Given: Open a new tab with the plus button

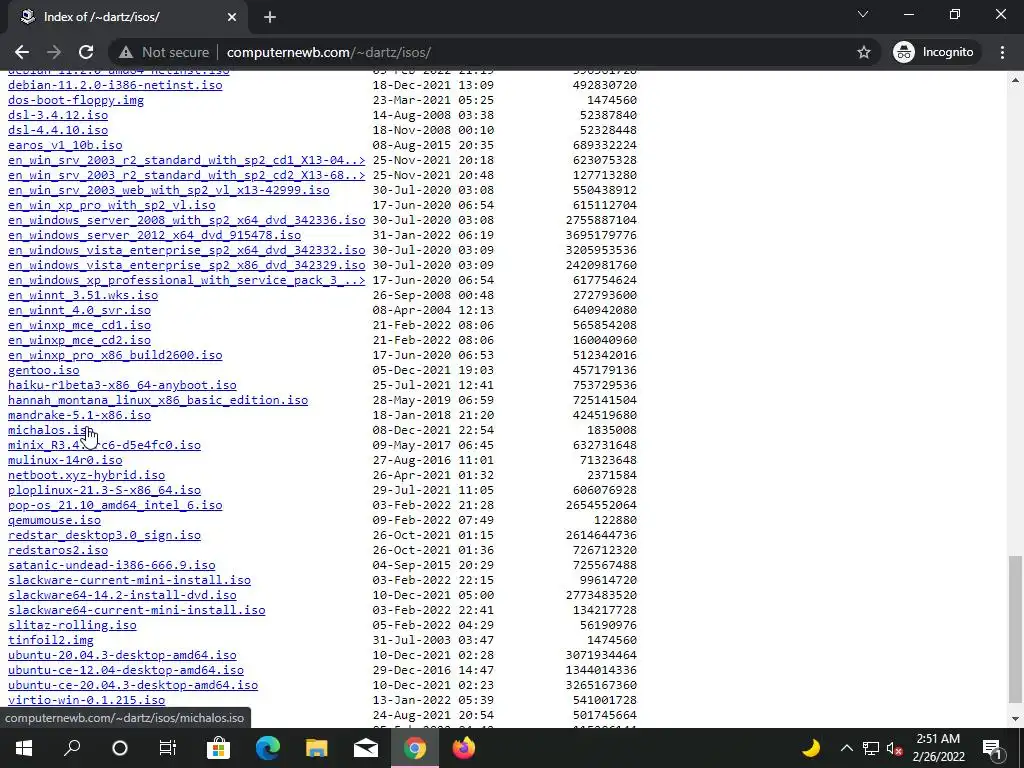Looking at the screenshot, I should [270, 17].
